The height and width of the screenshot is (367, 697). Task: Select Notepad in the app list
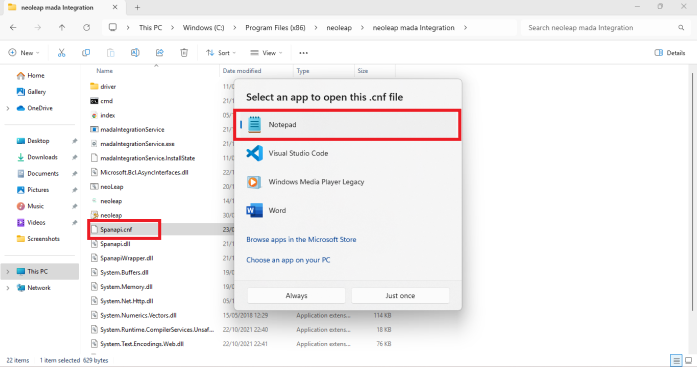click(347, 125)
